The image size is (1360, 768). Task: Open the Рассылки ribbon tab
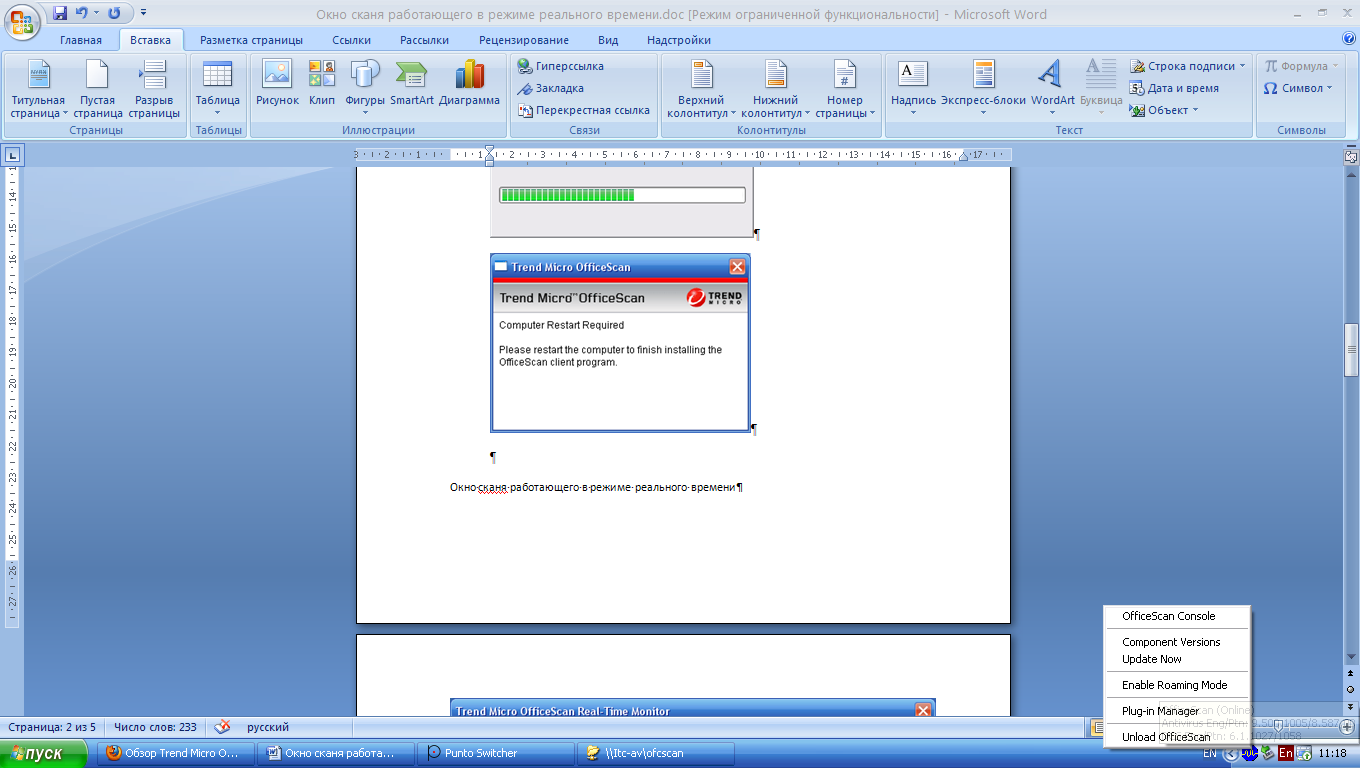pos(424,40)
